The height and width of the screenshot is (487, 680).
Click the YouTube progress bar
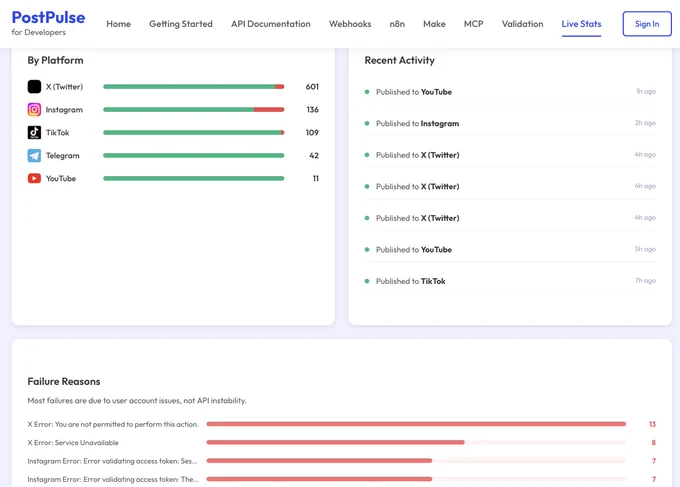[193, 178]
